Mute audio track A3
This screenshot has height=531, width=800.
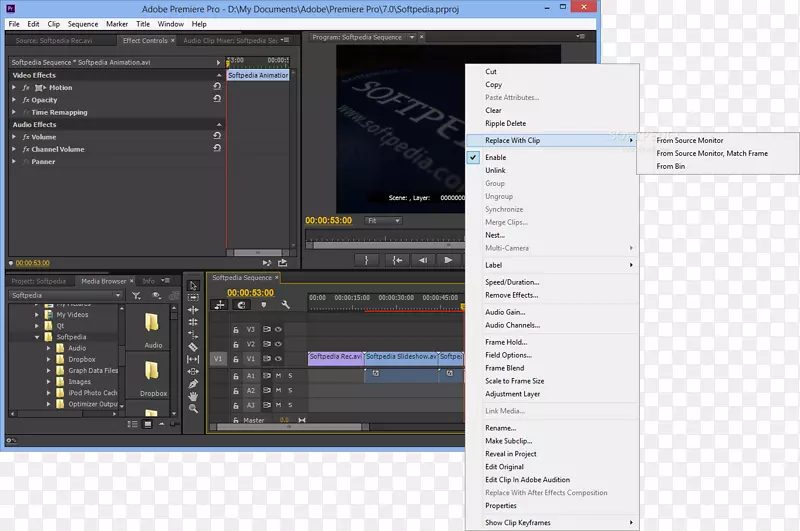tap(279, 406)
